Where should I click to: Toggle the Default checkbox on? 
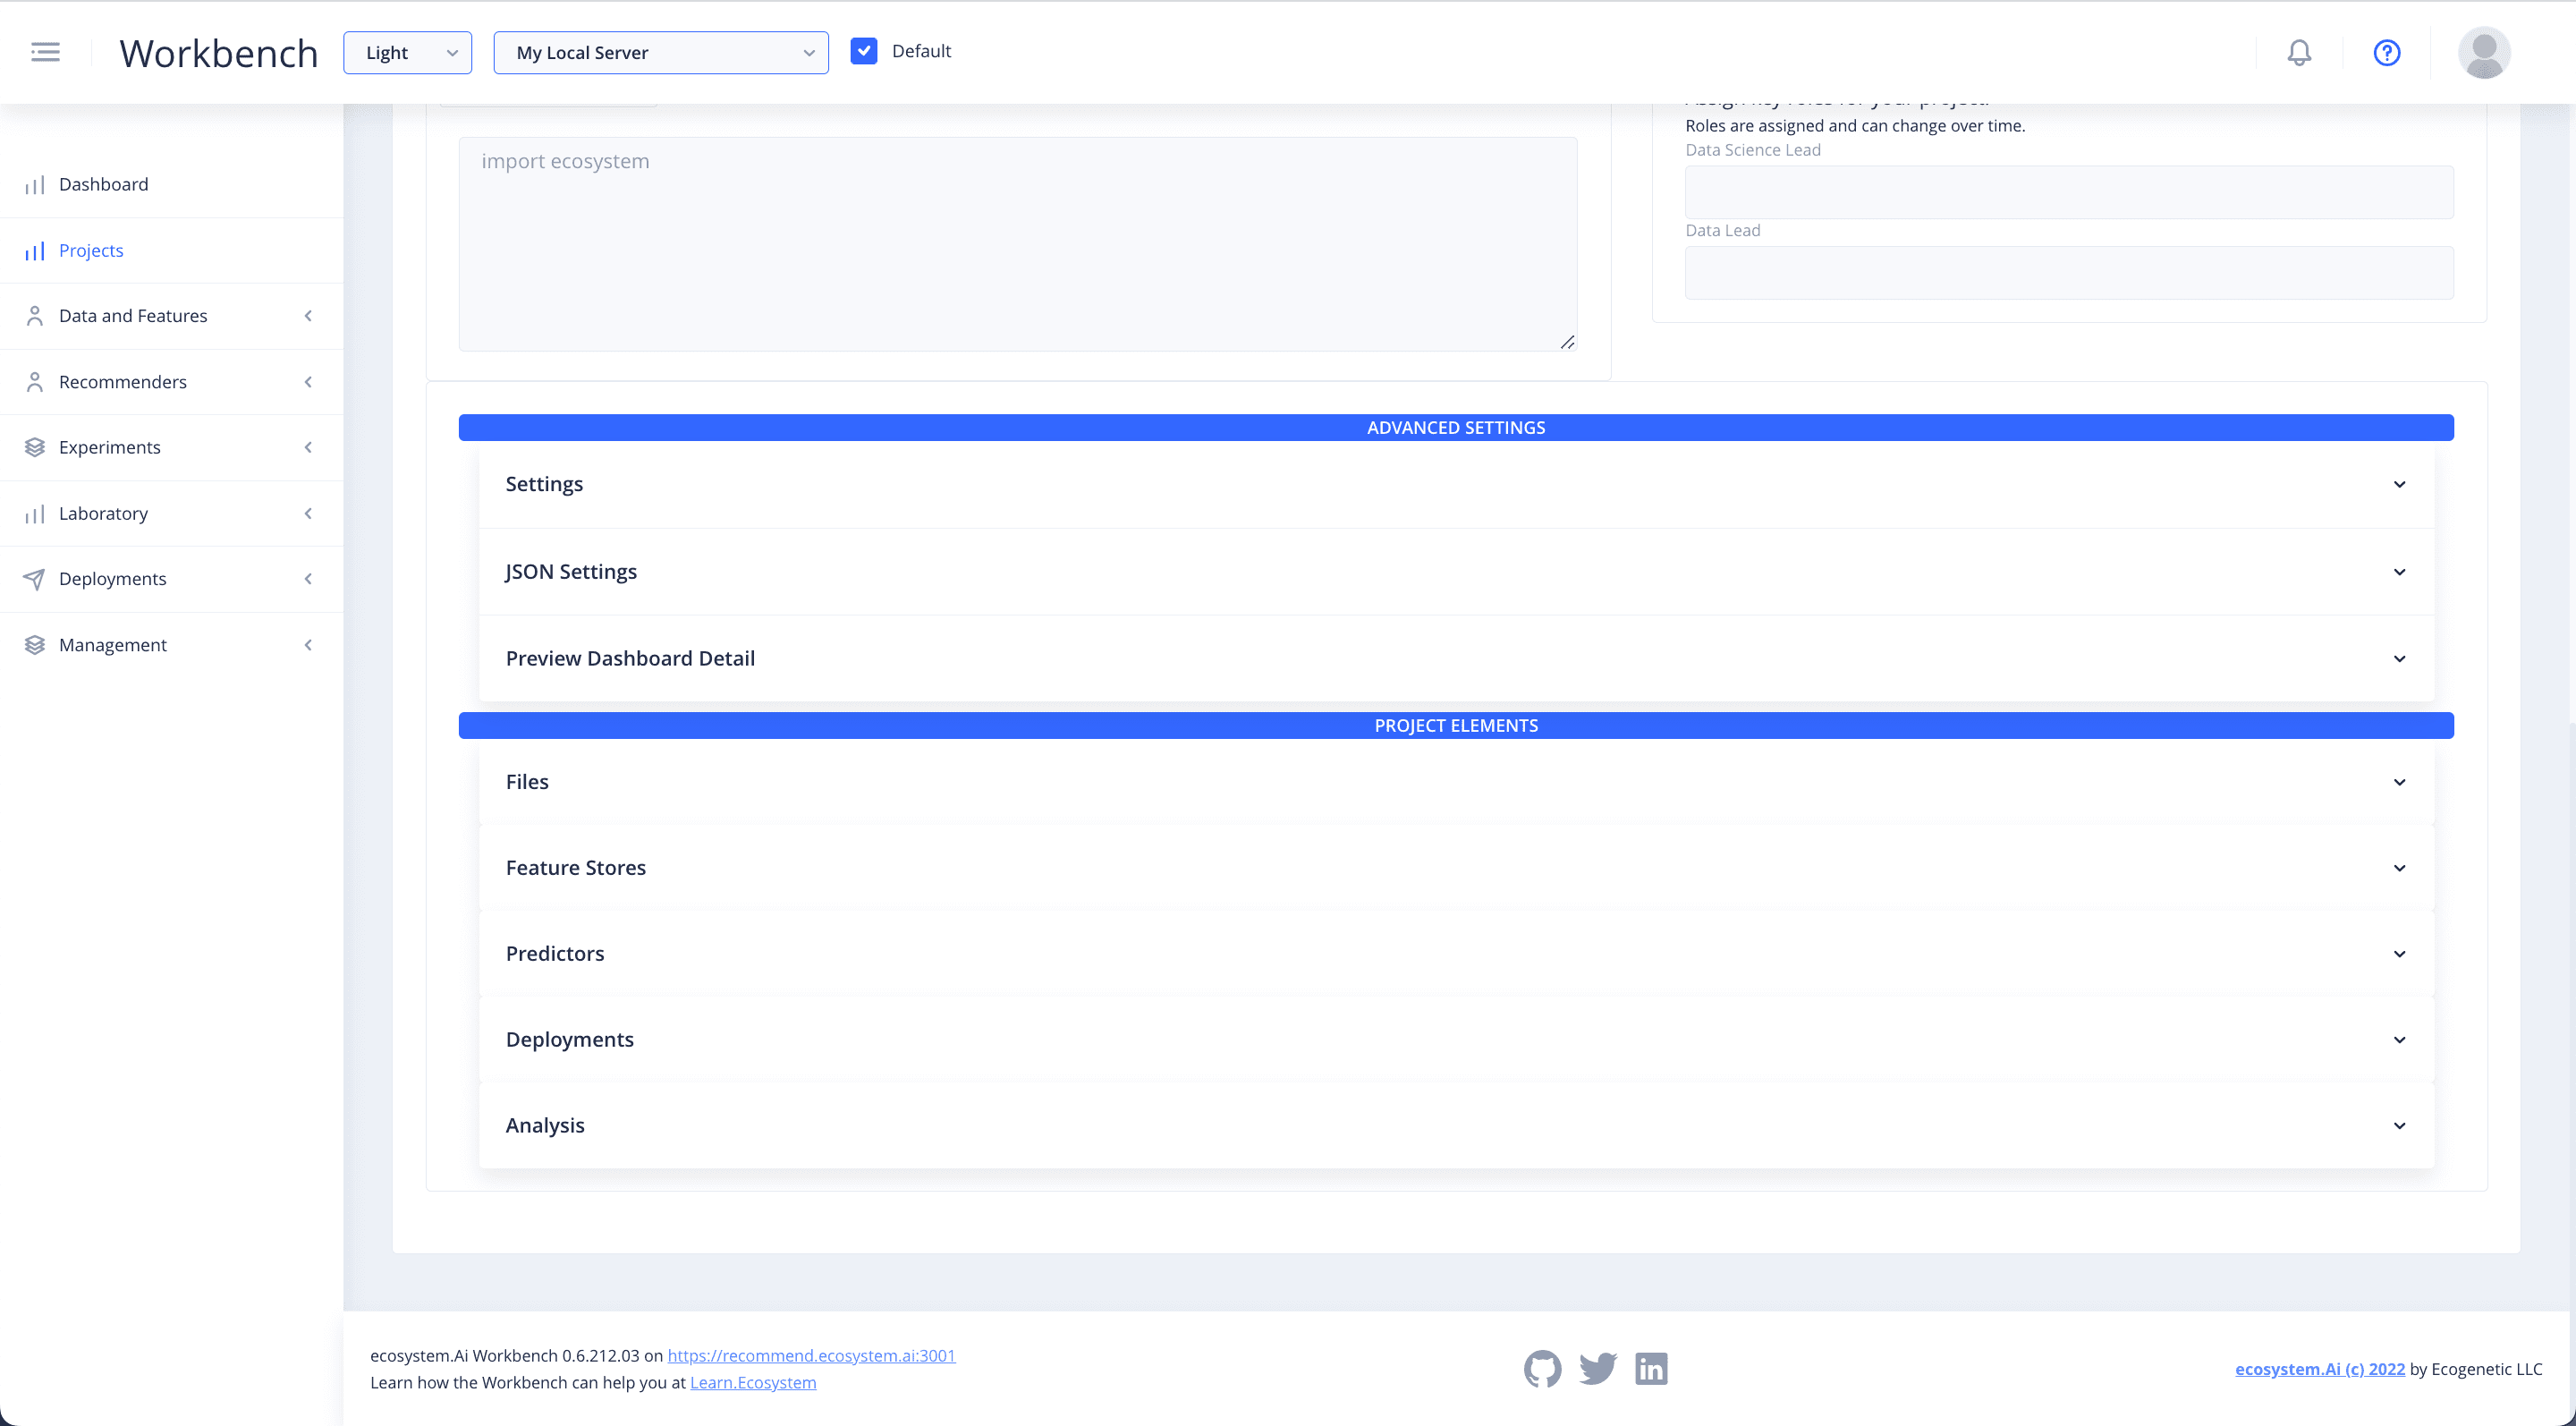coord(863,51)
